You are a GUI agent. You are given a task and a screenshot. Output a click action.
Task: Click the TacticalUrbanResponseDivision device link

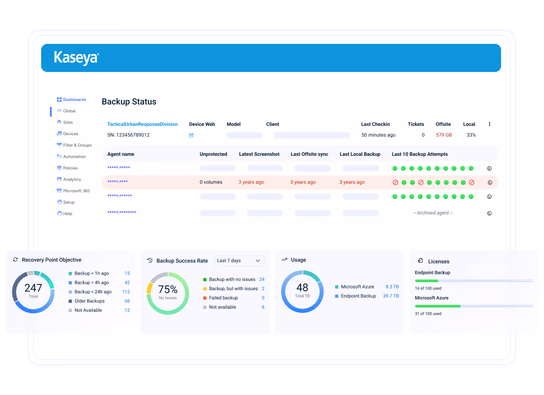[142, 124]
